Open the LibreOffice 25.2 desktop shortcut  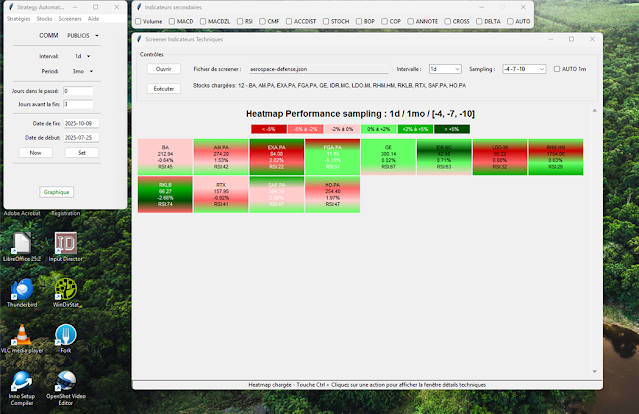click(21, 244)
